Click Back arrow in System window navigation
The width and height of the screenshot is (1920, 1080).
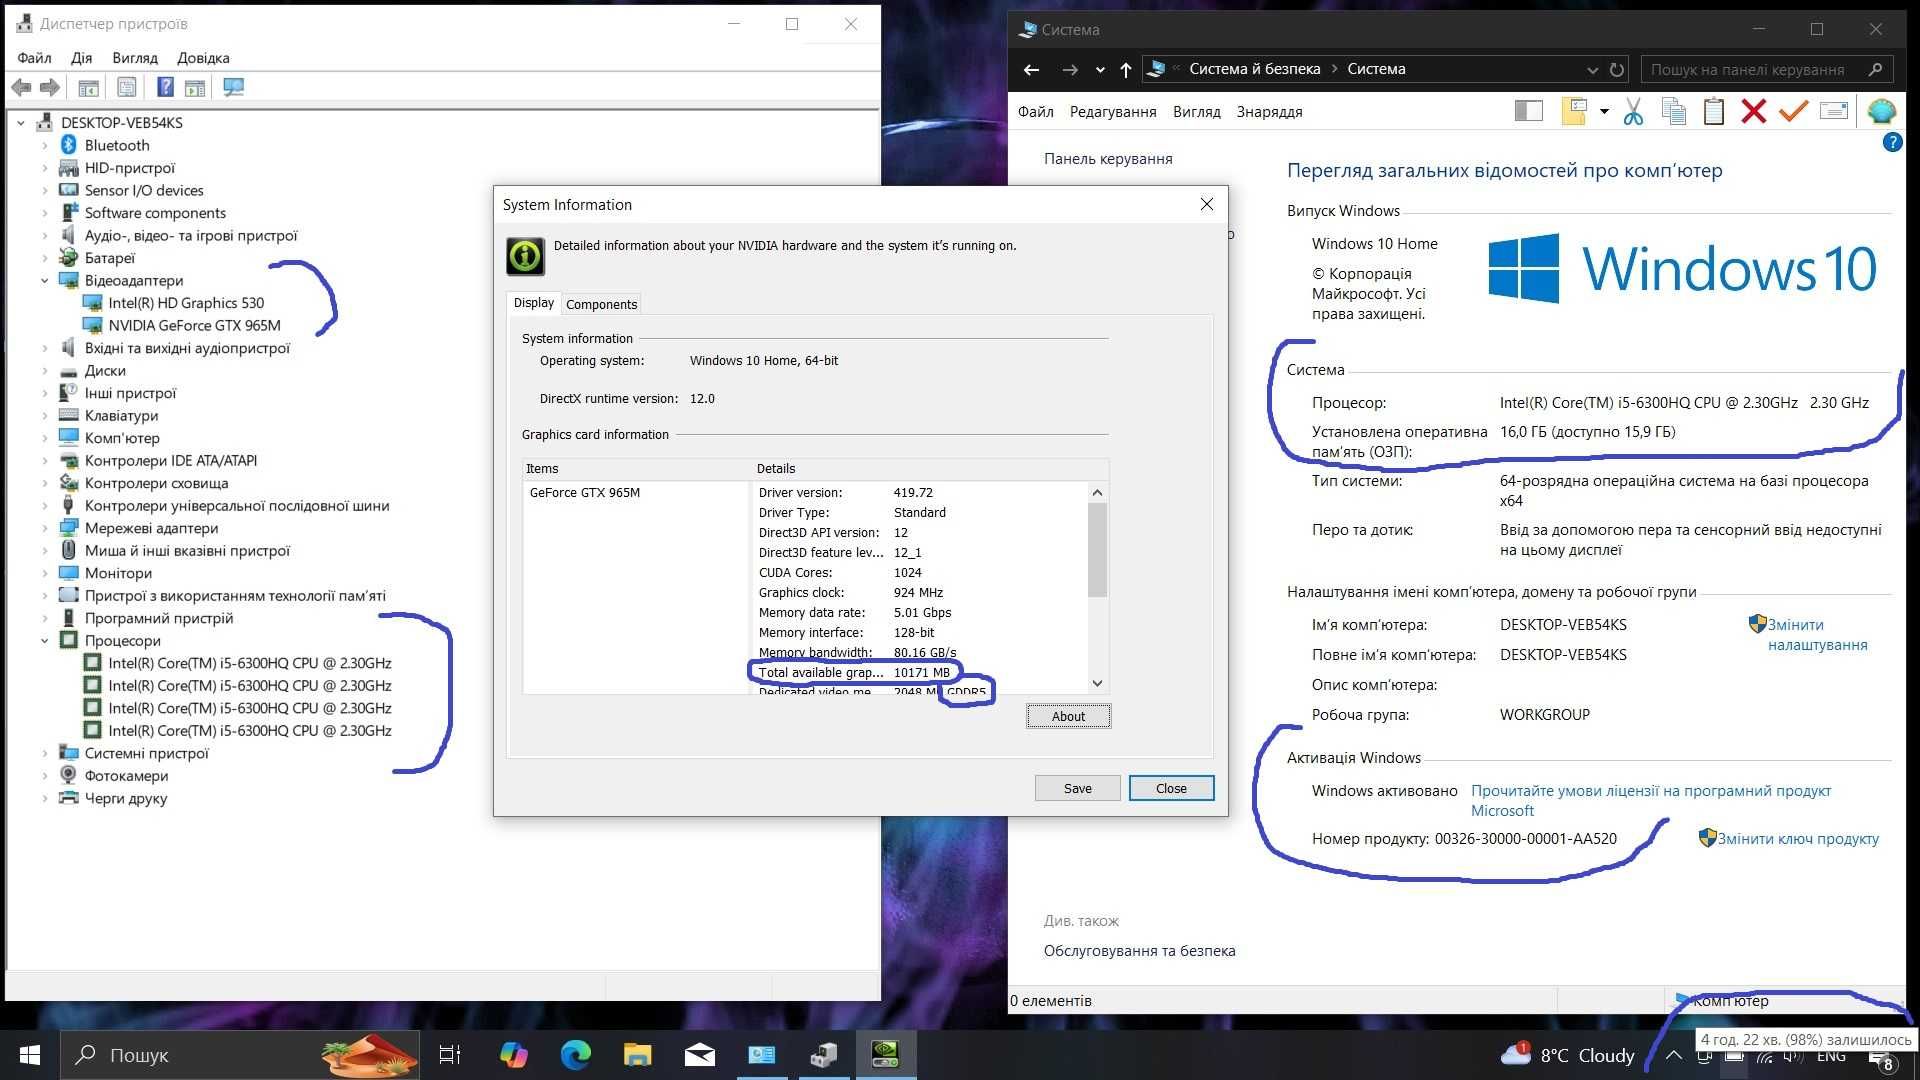(1032, 69)
